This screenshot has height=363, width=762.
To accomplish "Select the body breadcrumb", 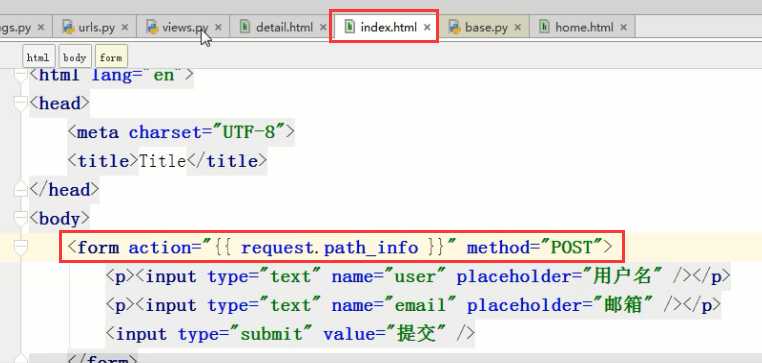I will [x=74, y=57].
